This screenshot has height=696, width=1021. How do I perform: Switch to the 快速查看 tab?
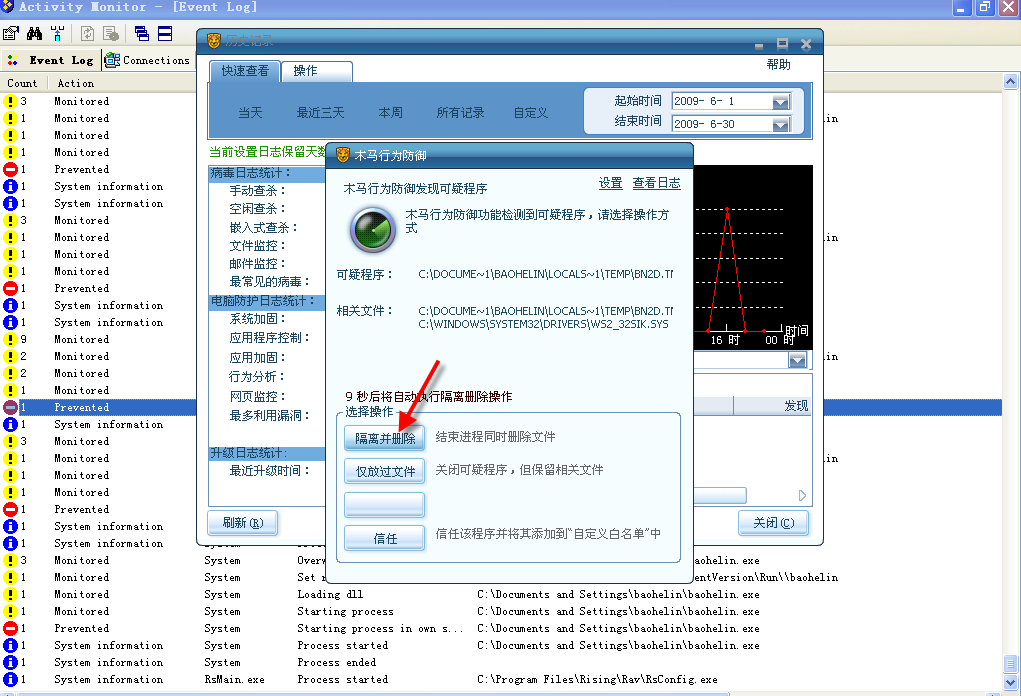click(245, 71)
